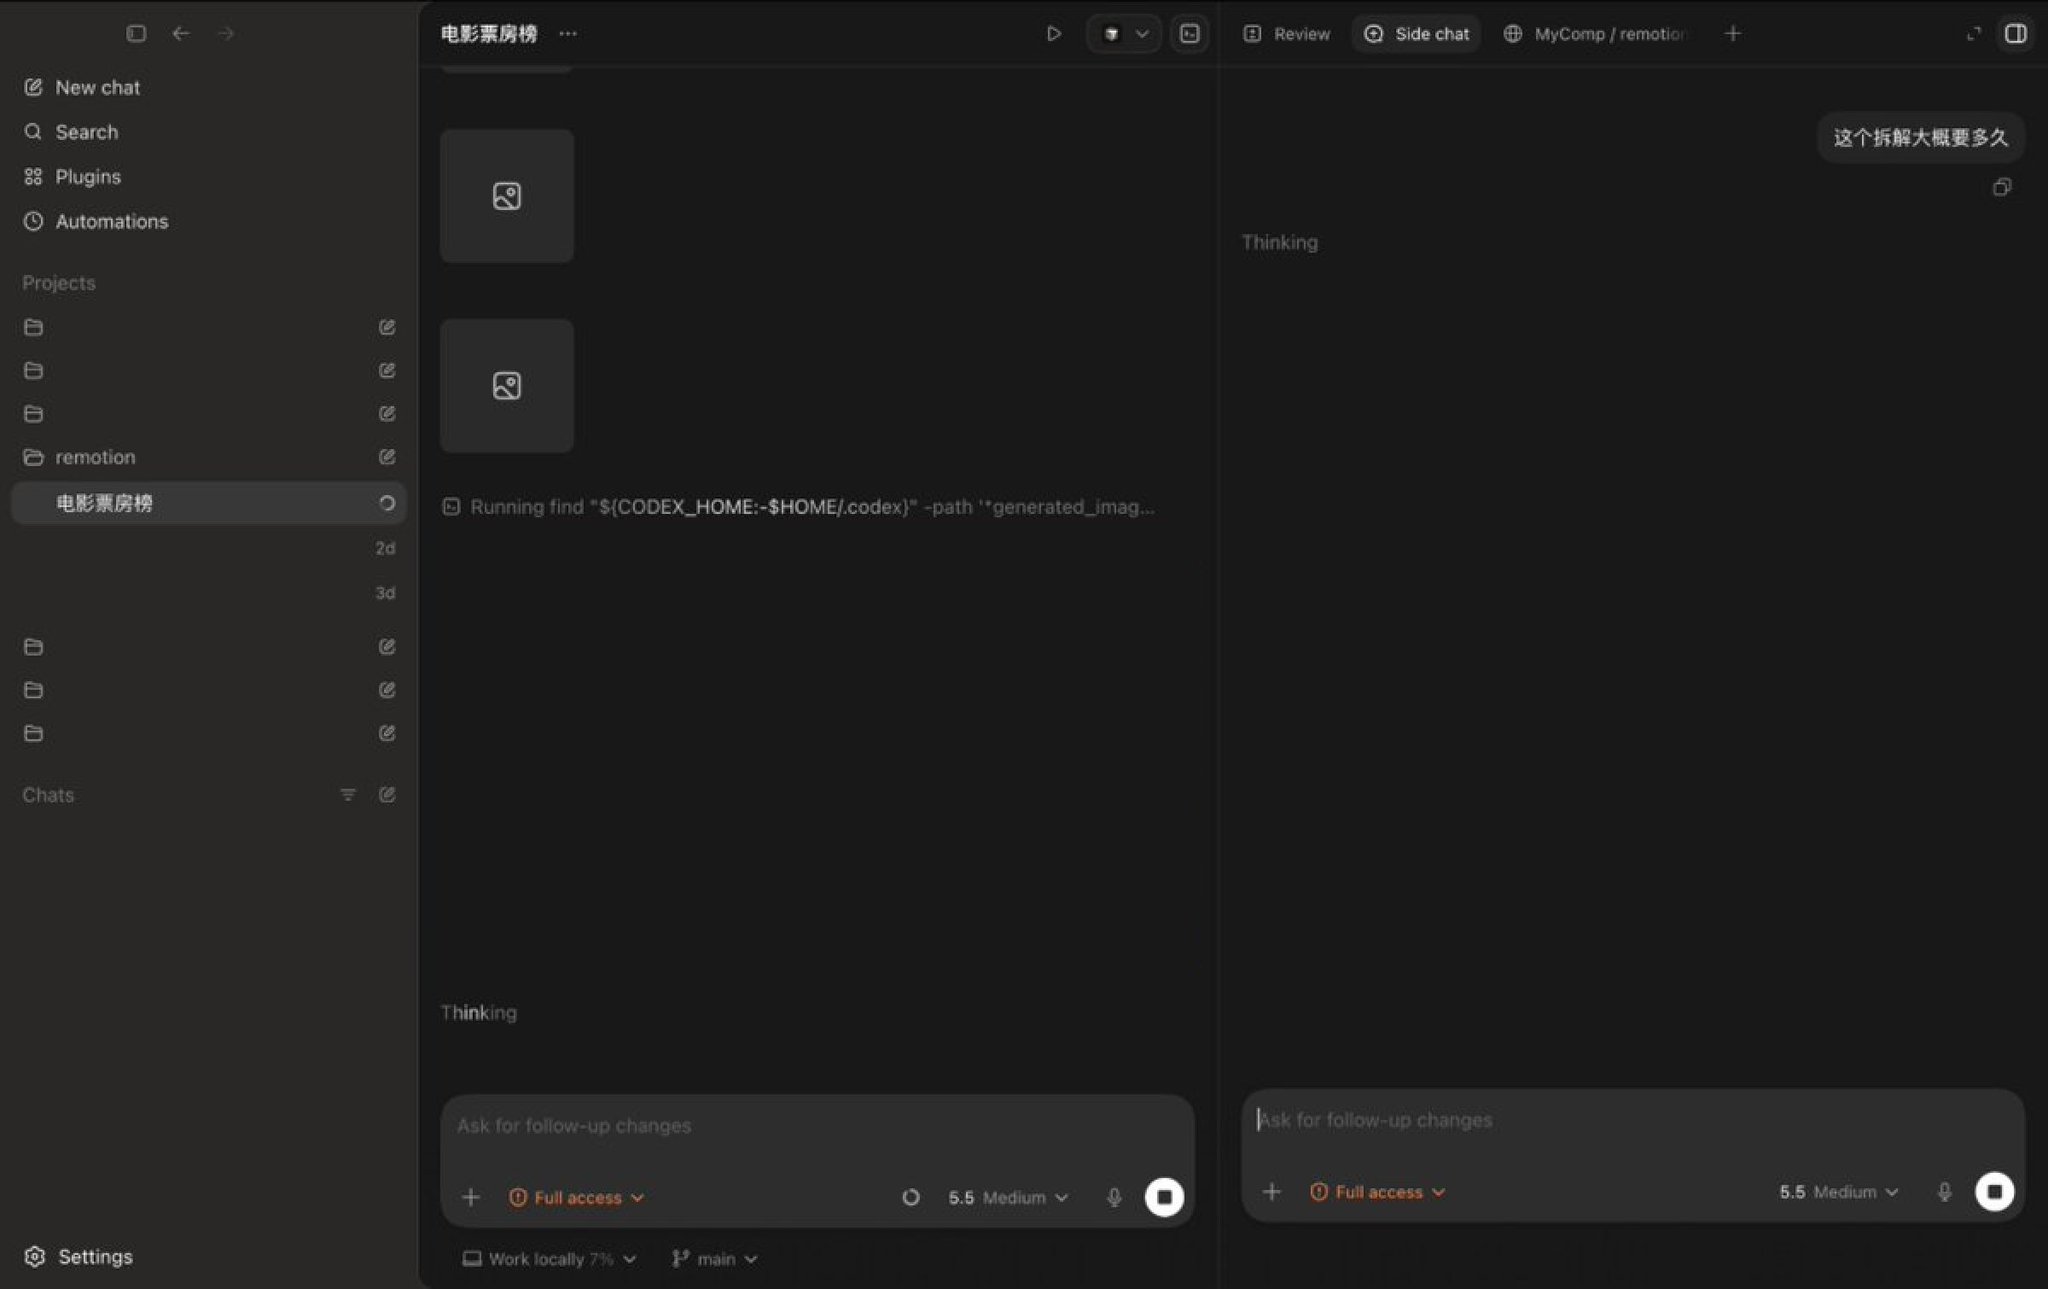The height and width of the screenshot is (1289, 2048).
Task: Create new chat beside Chats heading
Action: point(387,795)
